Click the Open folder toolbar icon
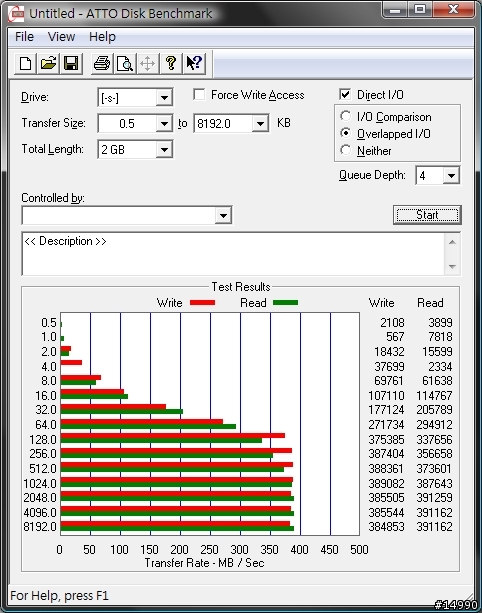This screenshot has width=482, height=613. click(48, 63)
